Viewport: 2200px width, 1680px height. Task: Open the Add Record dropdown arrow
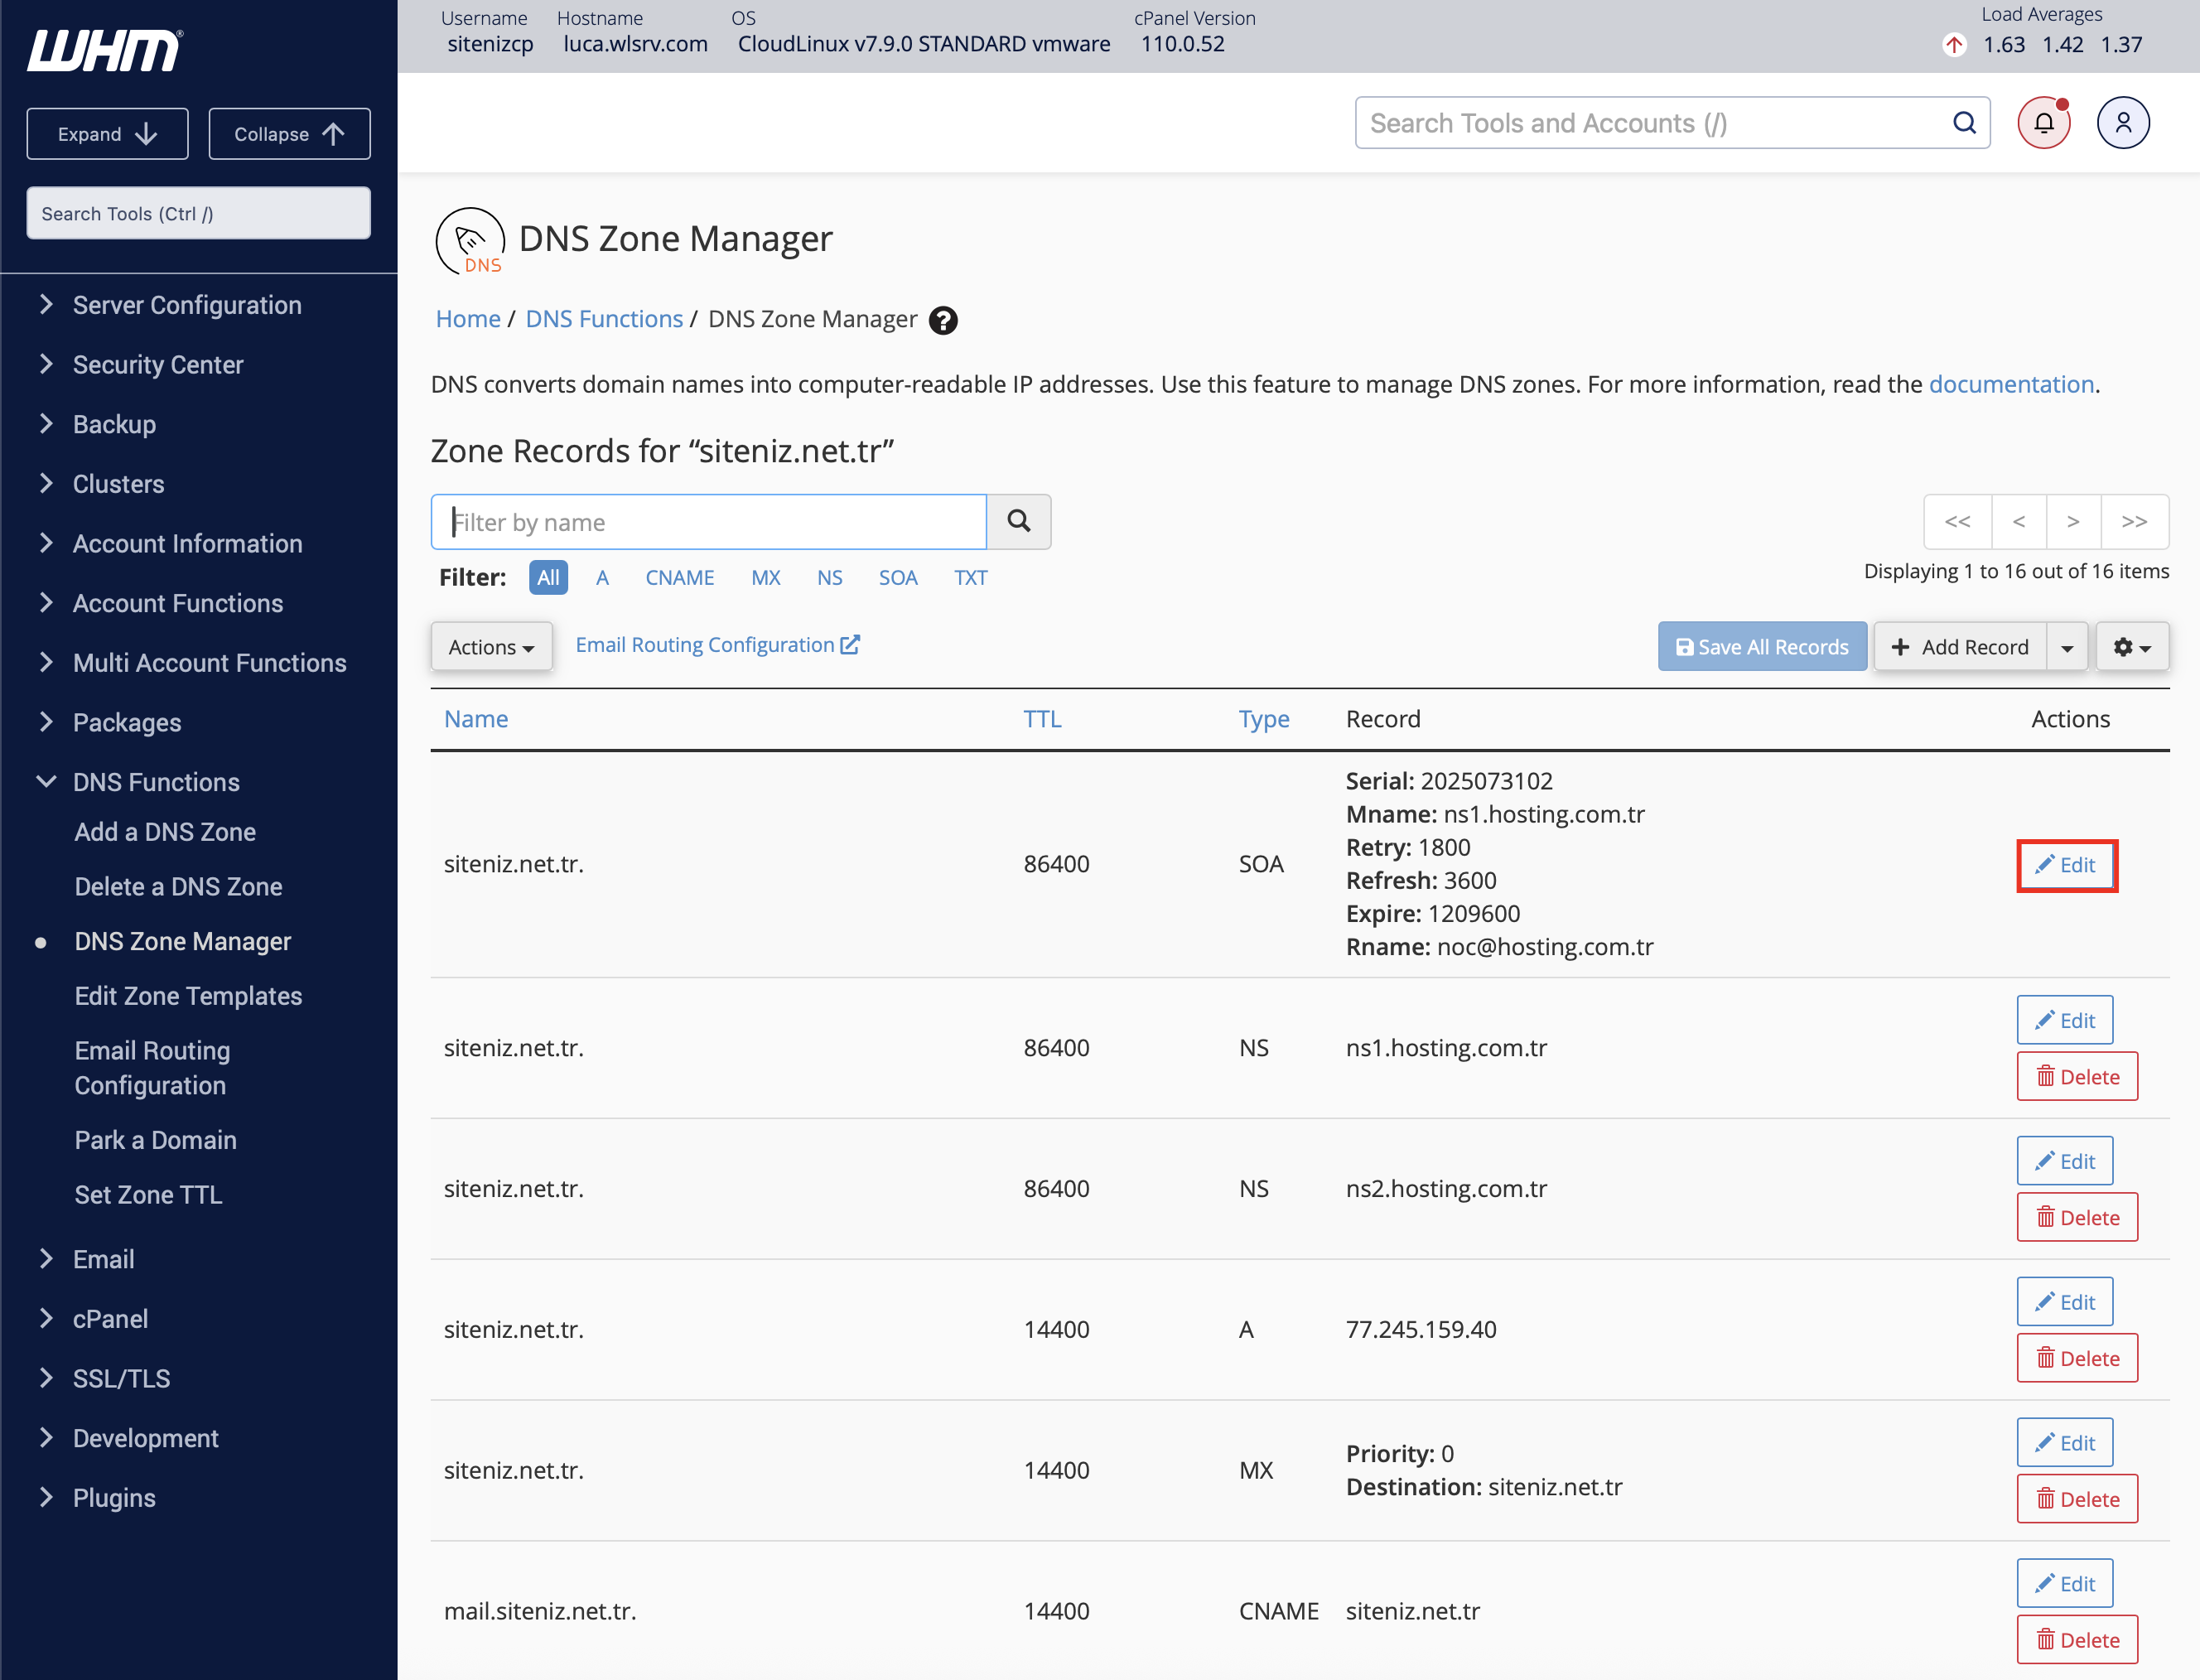(2067, 647)
